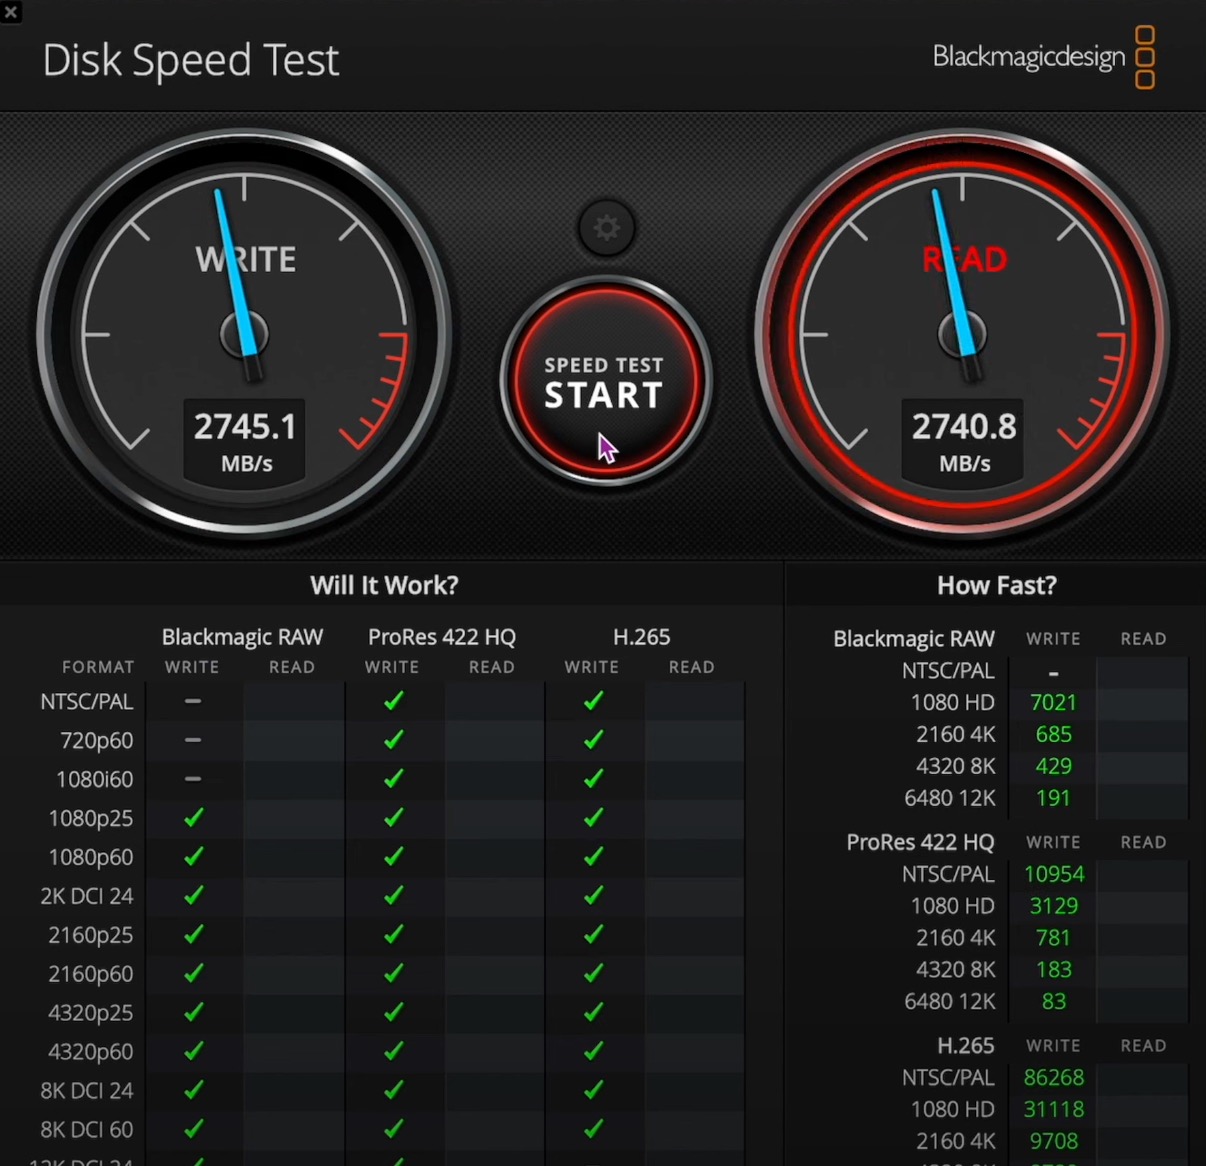Click the 8K DCI 24 format row label

point(86,1091)
